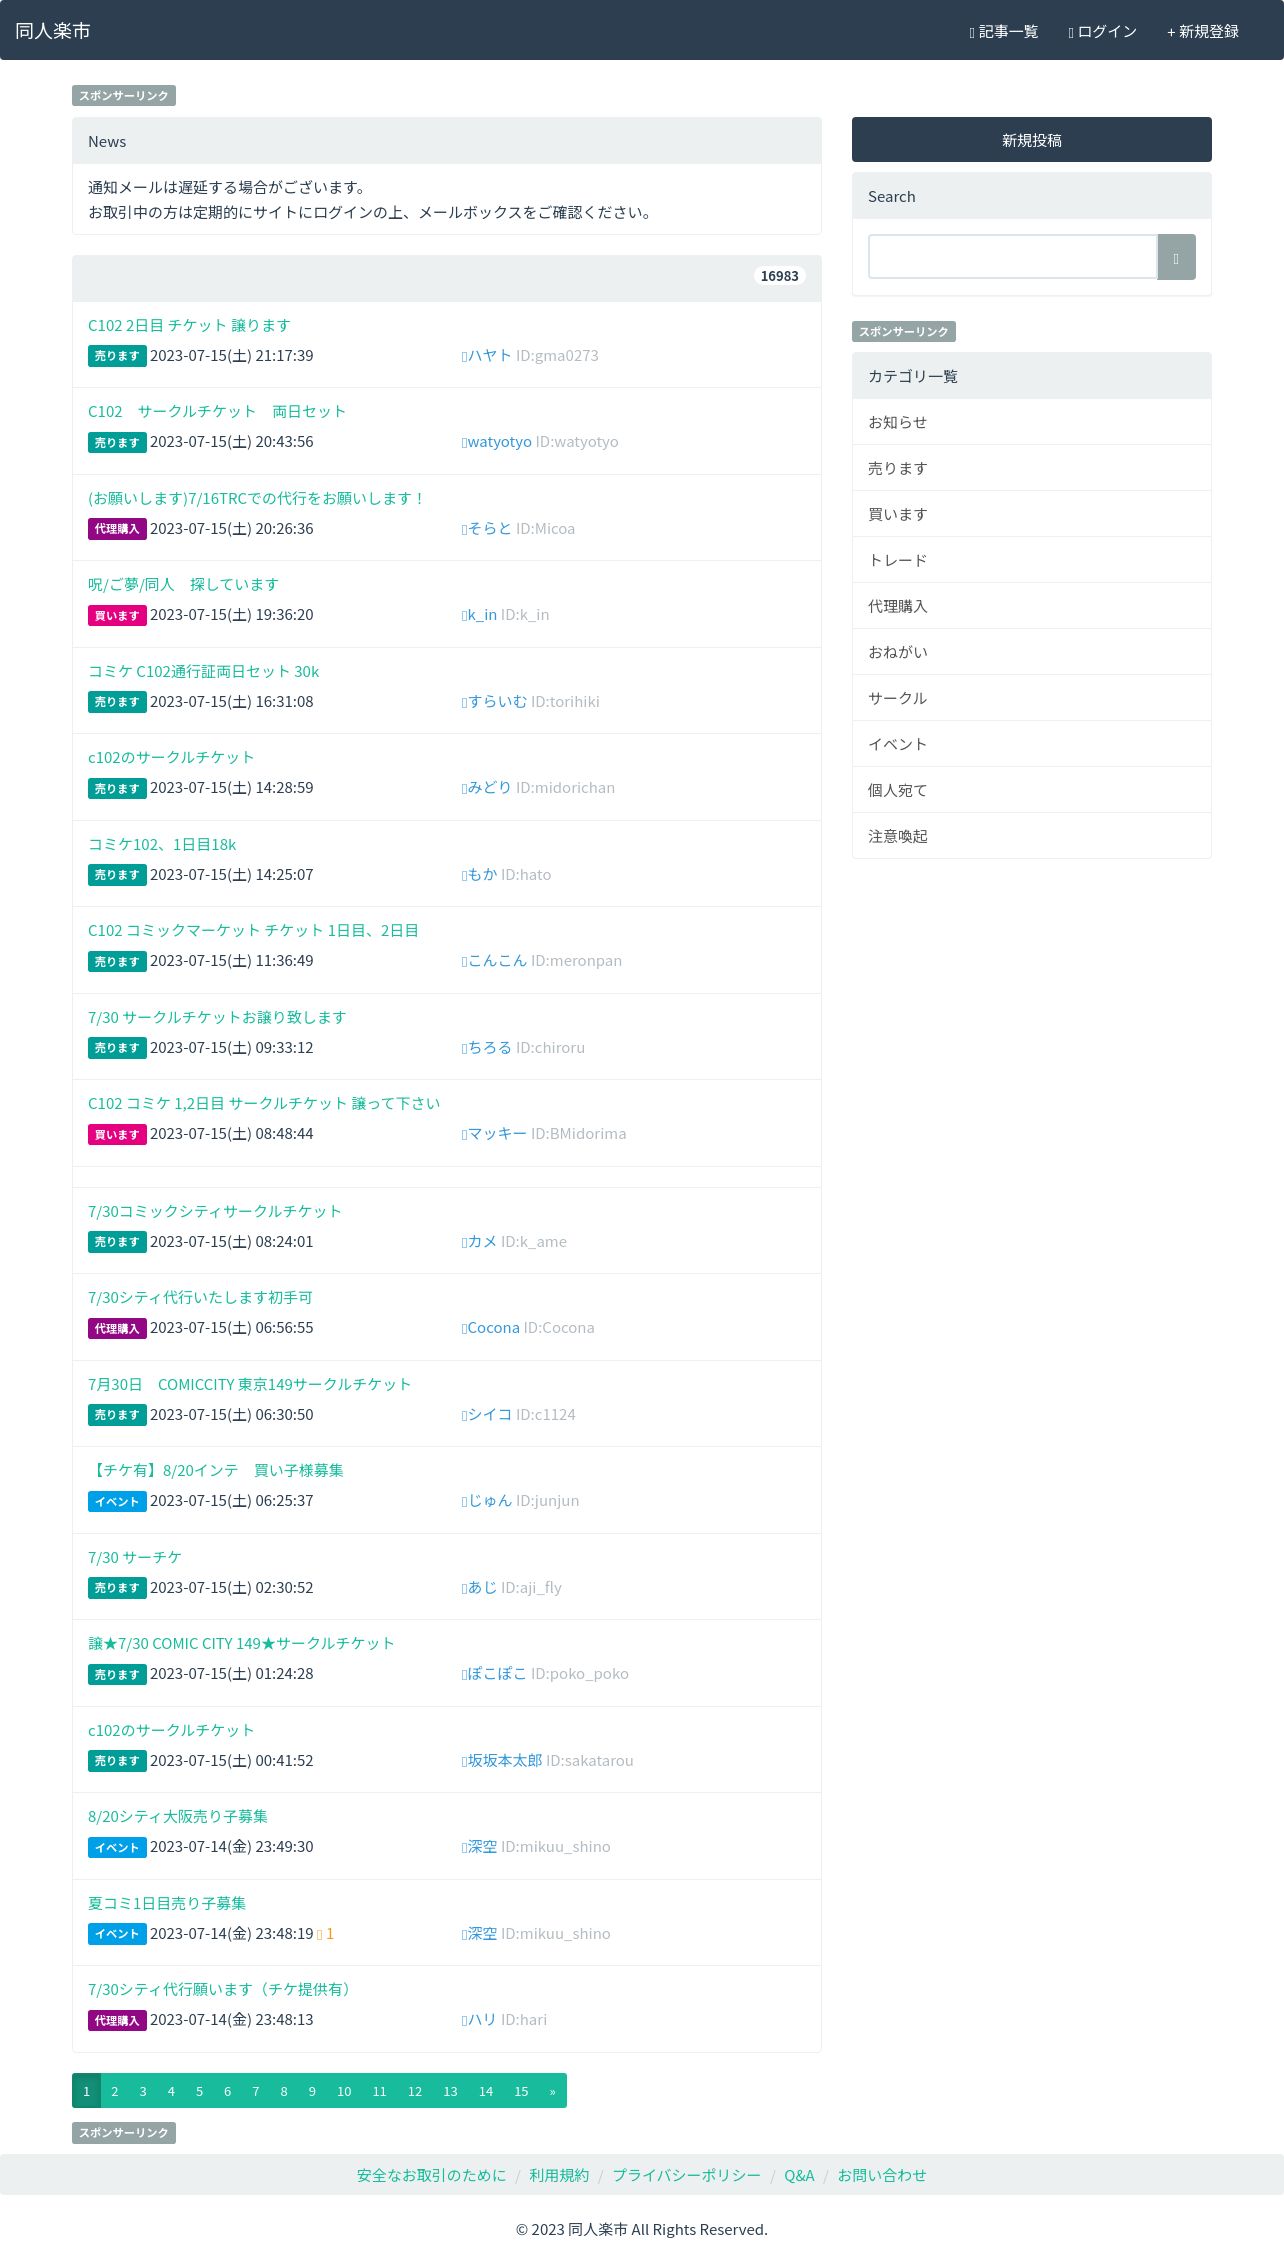Open post コミケ102、1日目18k

click(x=162, y=844)
